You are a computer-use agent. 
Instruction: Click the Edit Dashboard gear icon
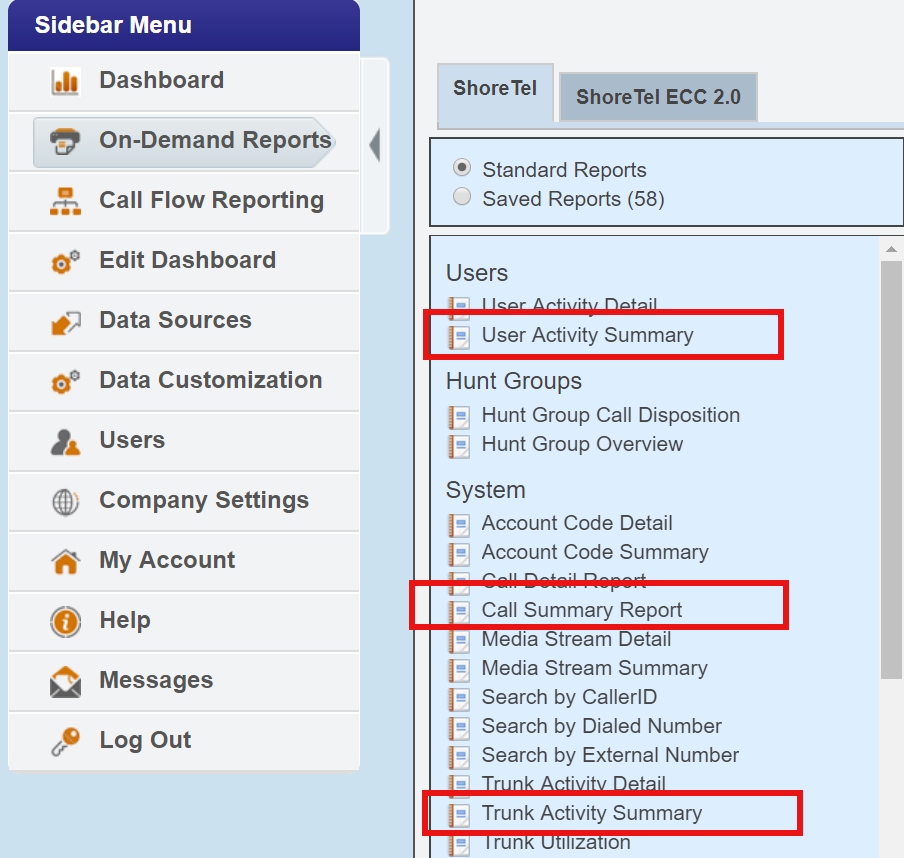65,262
